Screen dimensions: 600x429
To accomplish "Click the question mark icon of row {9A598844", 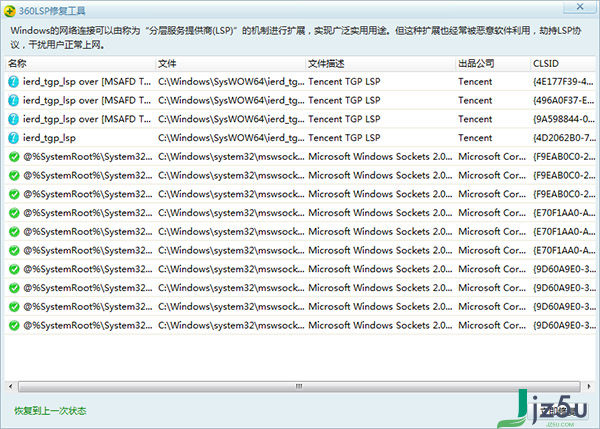I will pos(13,119).
